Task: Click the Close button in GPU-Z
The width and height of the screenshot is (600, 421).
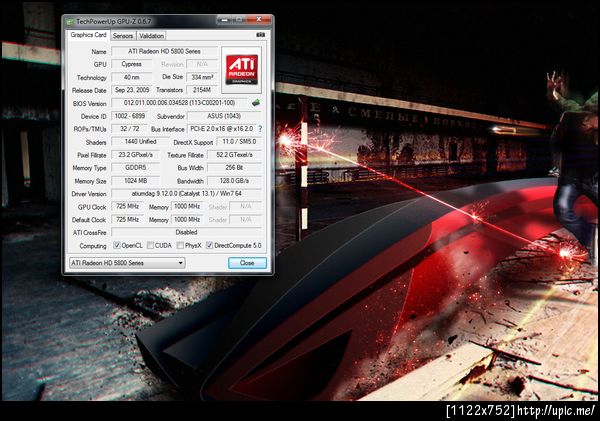Action: 247,263
